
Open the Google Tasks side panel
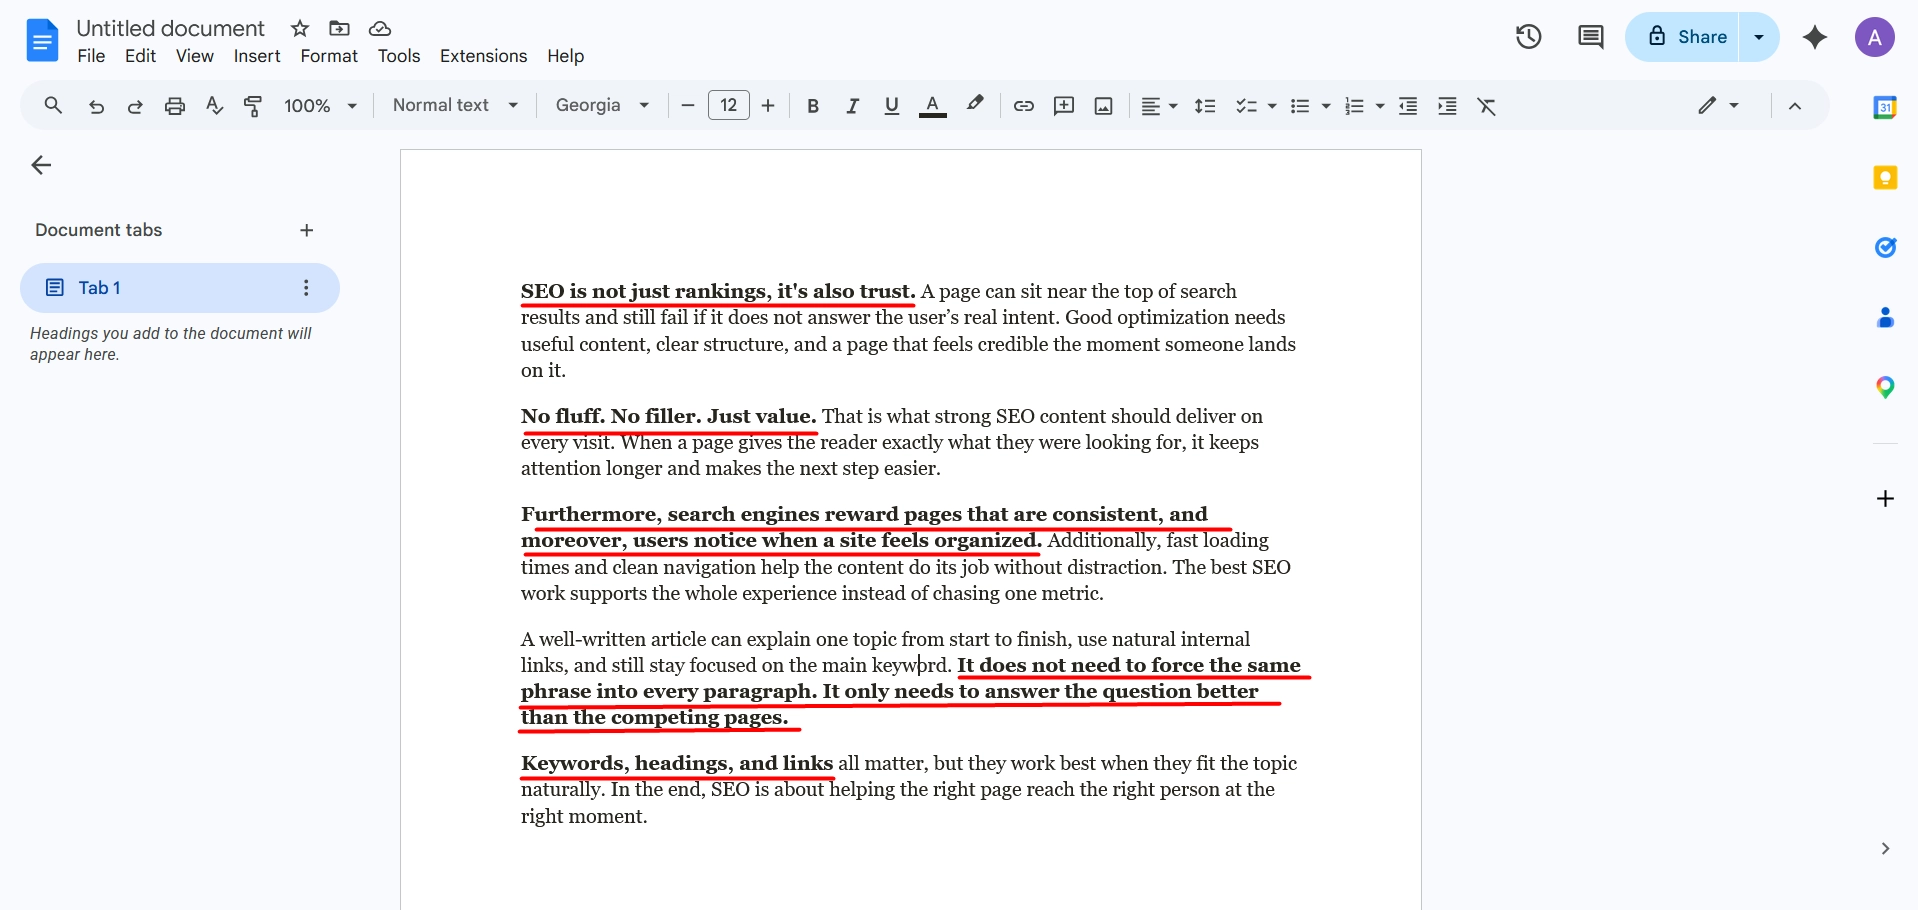(x=1885, y=247)
